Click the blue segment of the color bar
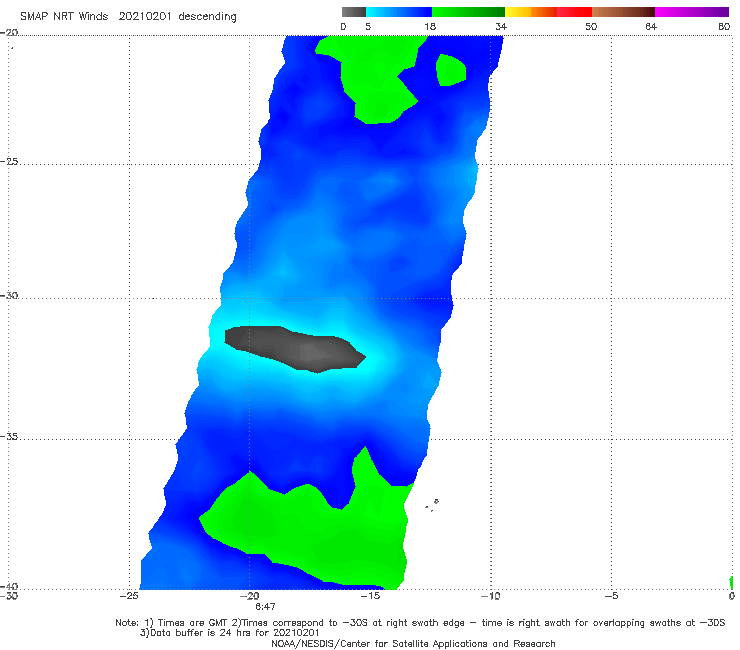Screen dimensions: 740x650 399,12
